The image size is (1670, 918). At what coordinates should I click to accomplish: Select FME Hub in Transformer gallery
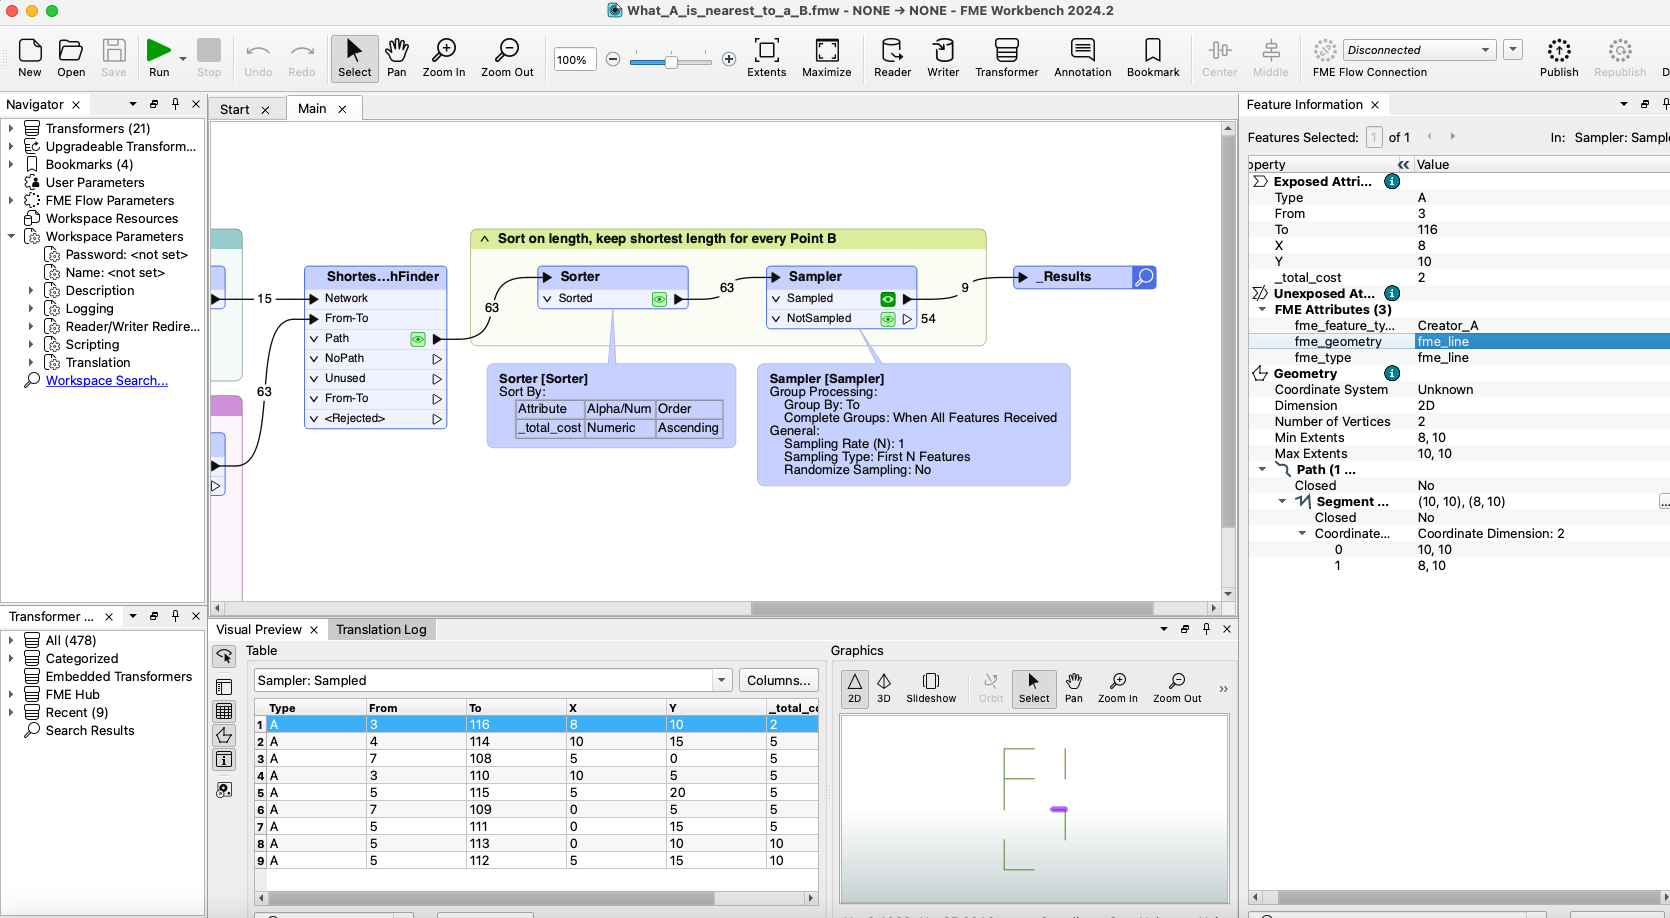[72, 694]
